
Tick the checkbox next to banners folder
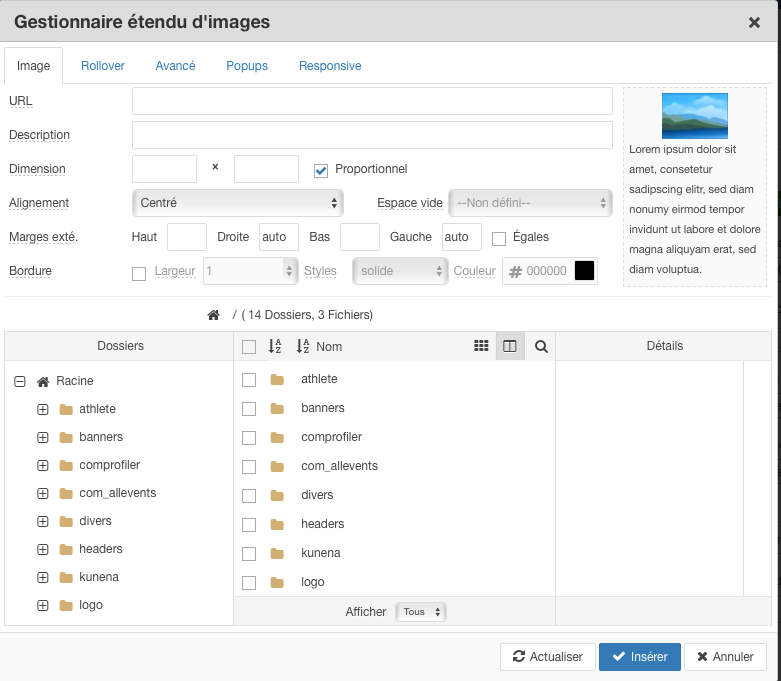pyautogui.click(x=249, y=408)
